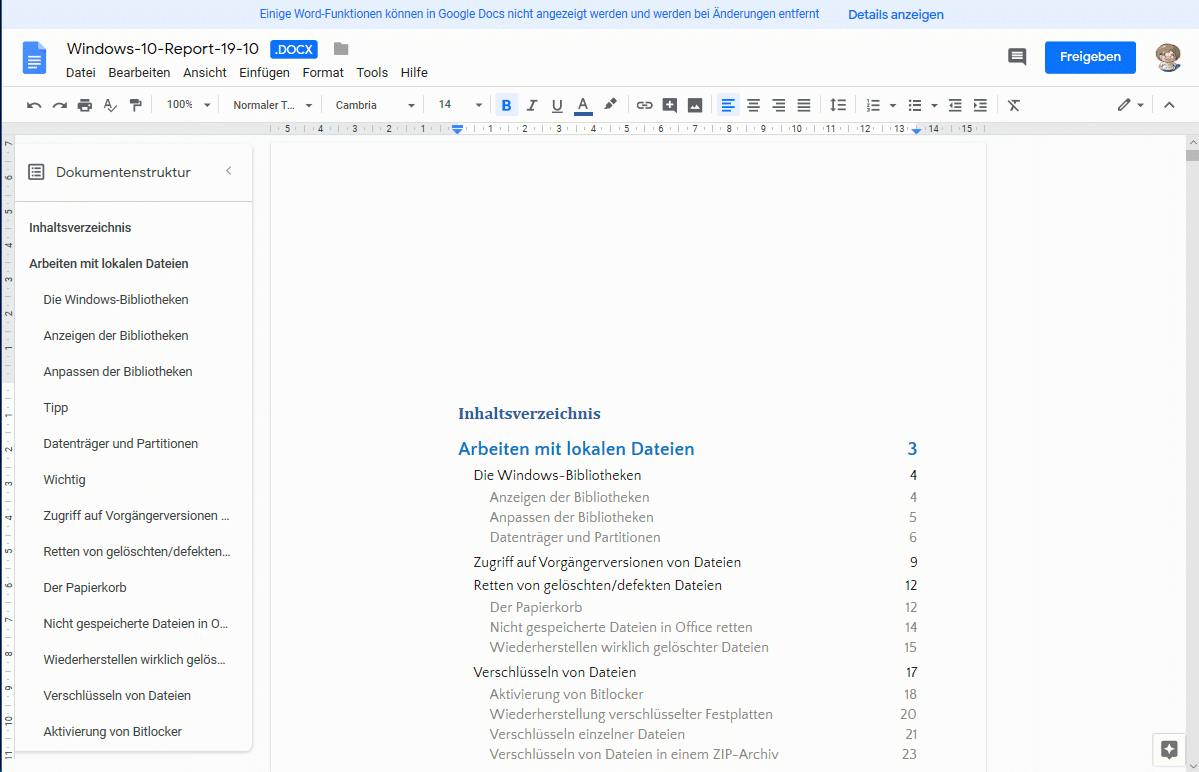Open the Format menu
The image size is (1199, 772).
coord(323,73)
